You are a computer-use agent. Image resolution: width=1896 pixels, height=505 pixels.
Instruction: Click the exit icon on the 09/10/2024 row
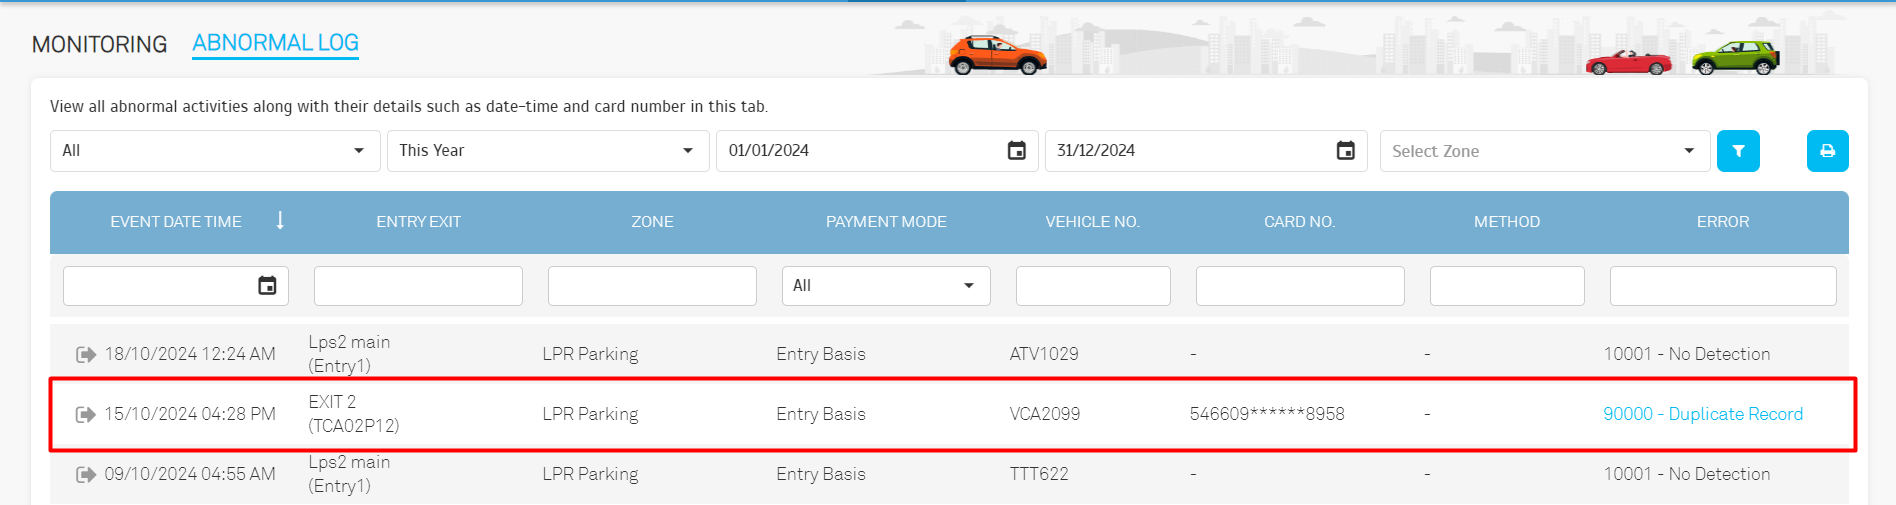click(86, 474)
